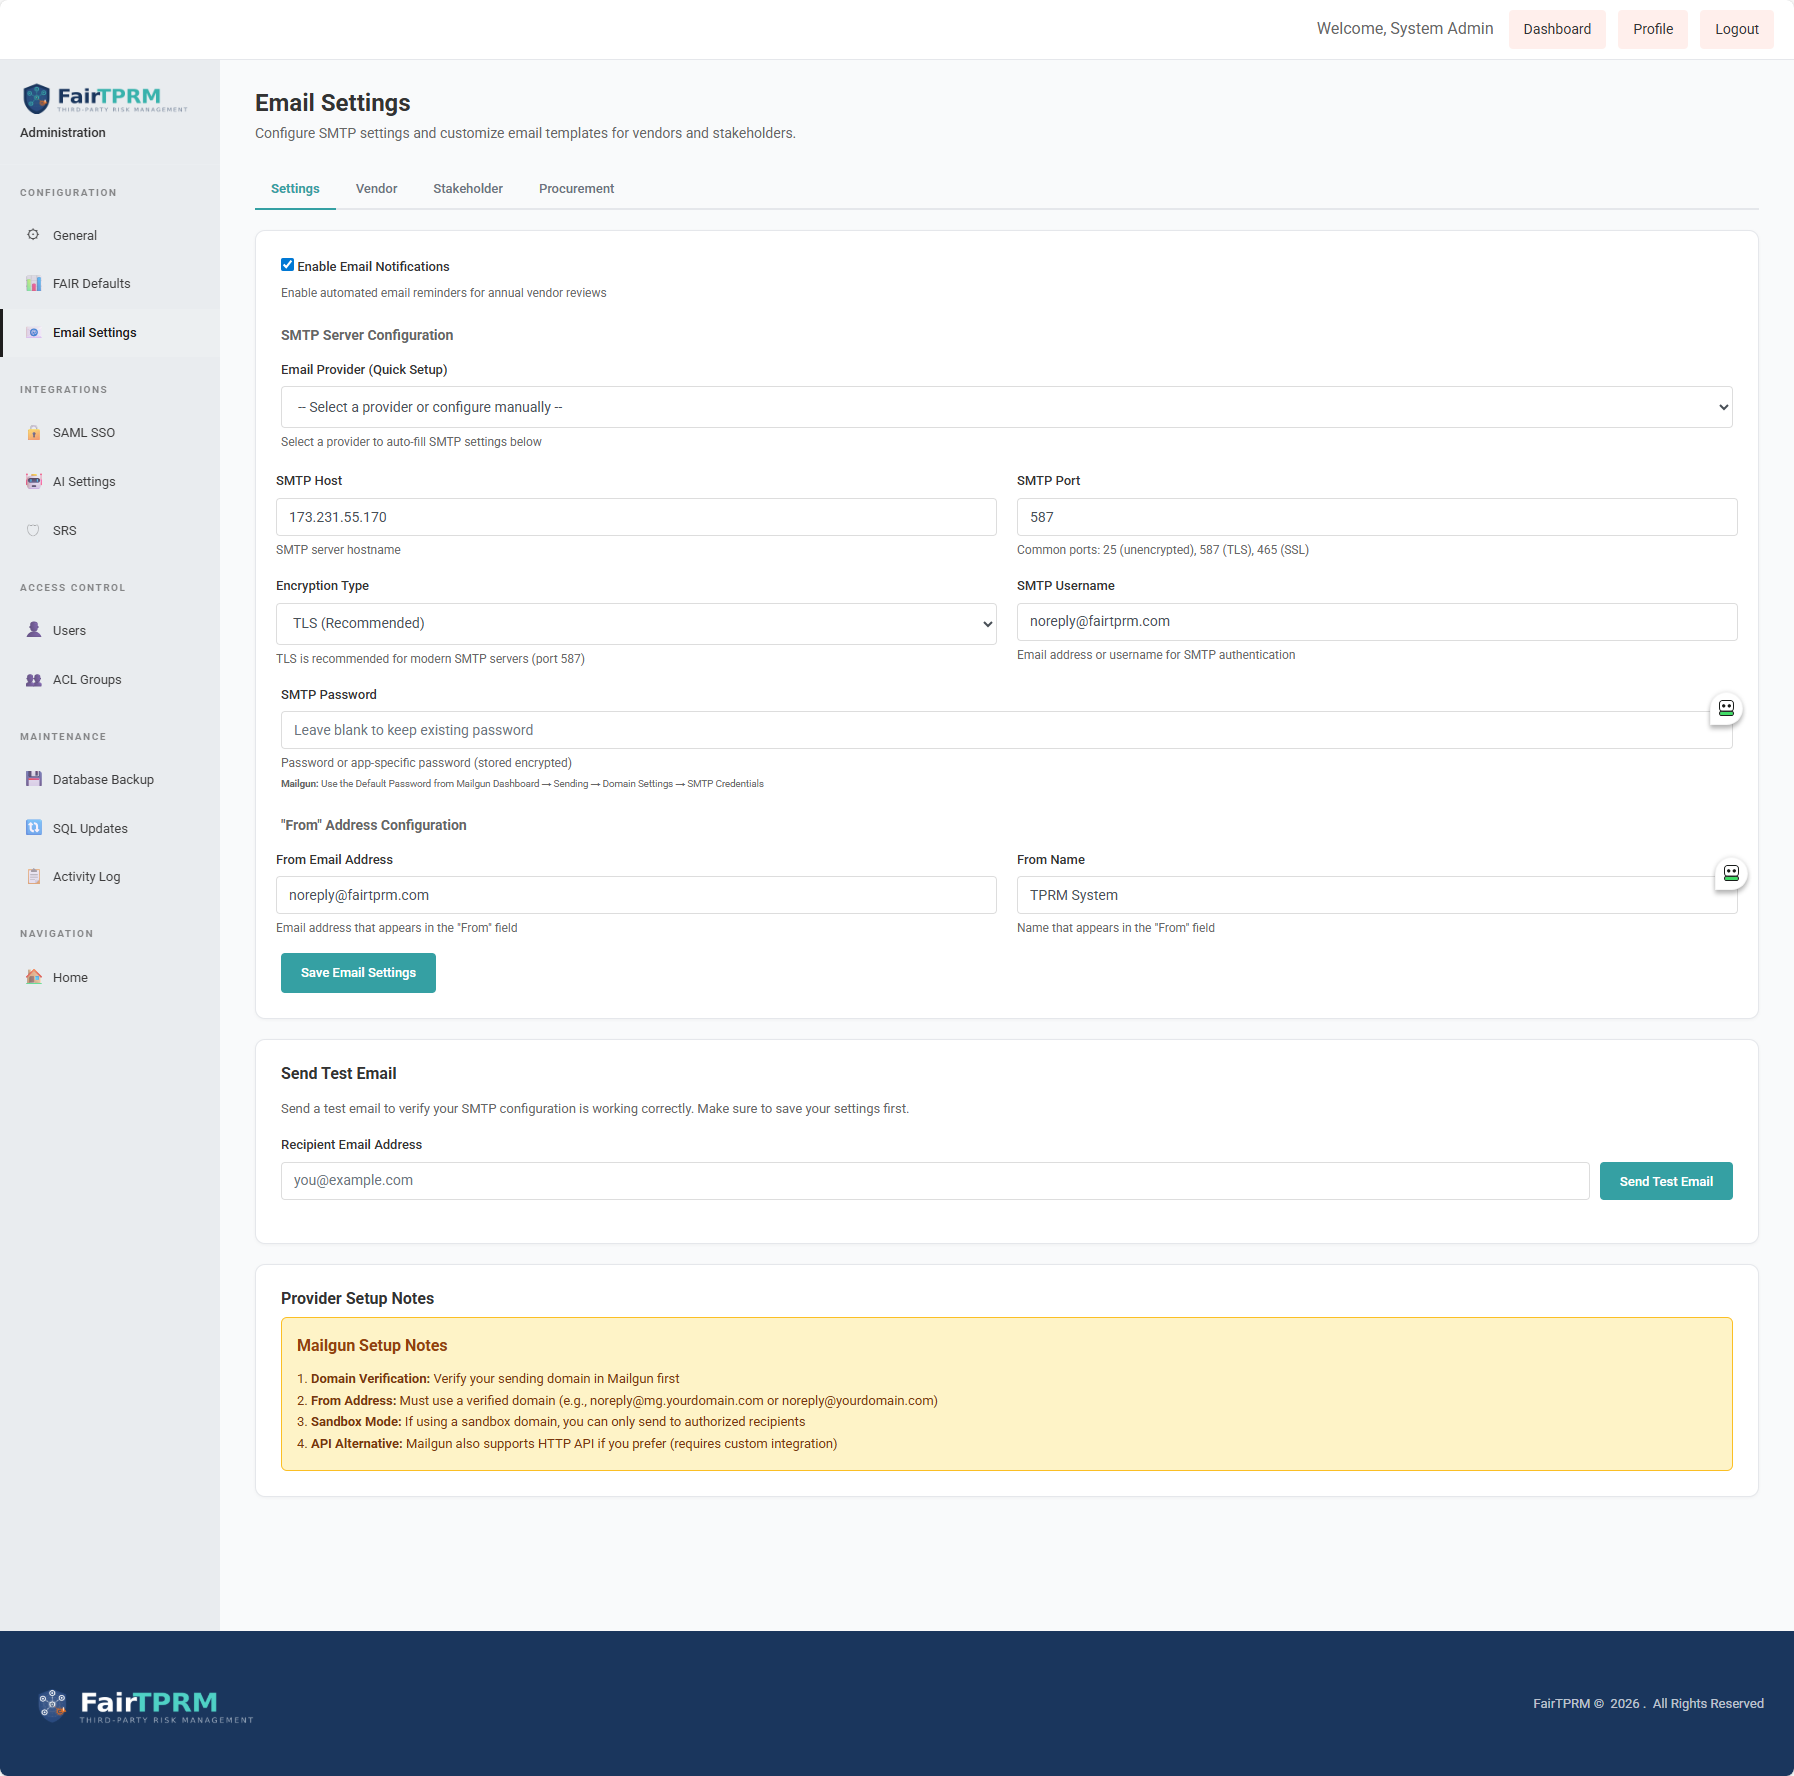Open FAIR Defaults chart icon

click(x=33, y=284)
